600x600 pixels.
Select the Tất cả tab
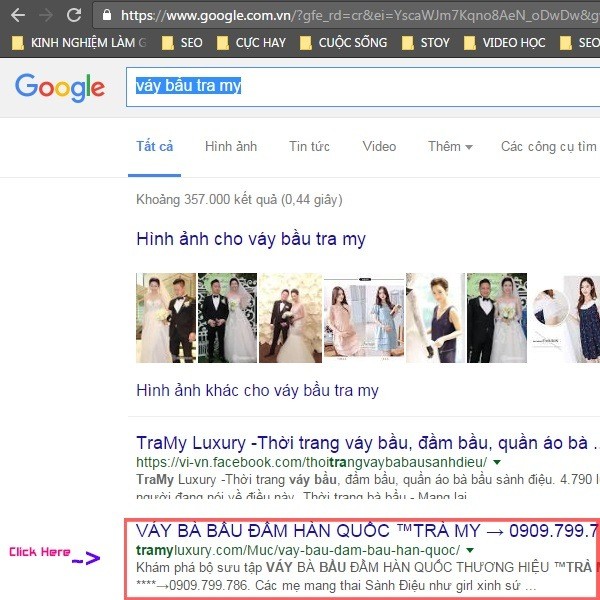(x=155, y=147)
